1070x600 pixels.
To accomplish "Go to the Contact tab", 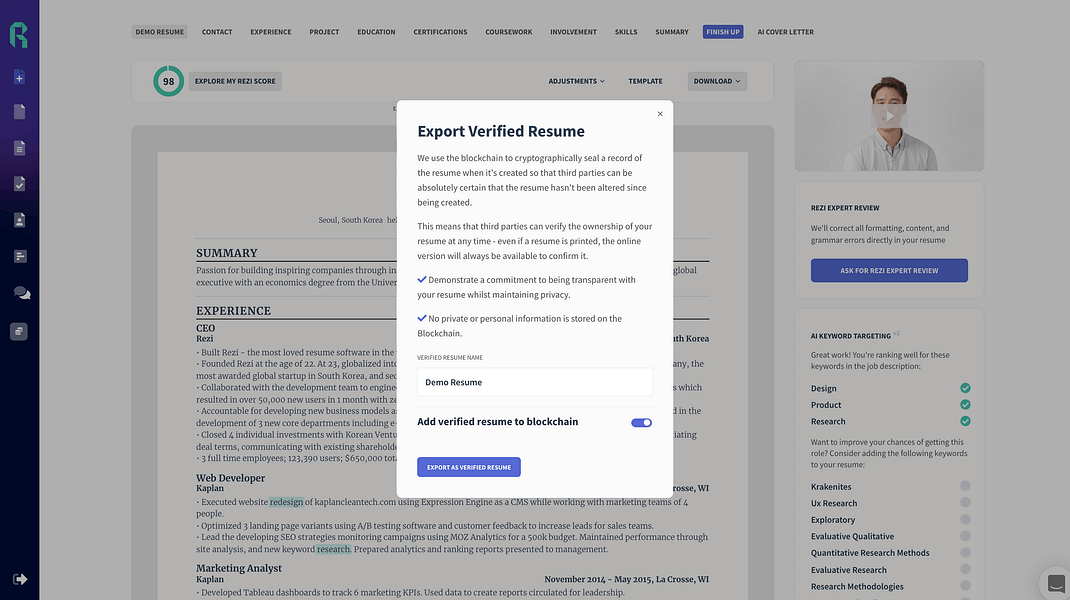I will pos(217,32).
